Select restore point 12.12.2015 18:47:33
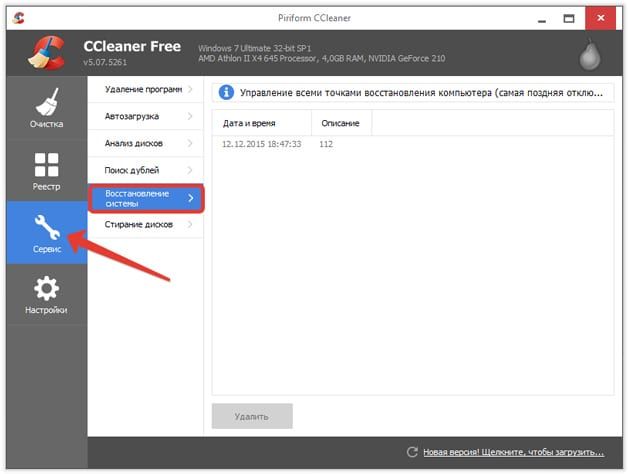This screenshot has height=474, width=628. 262,144
